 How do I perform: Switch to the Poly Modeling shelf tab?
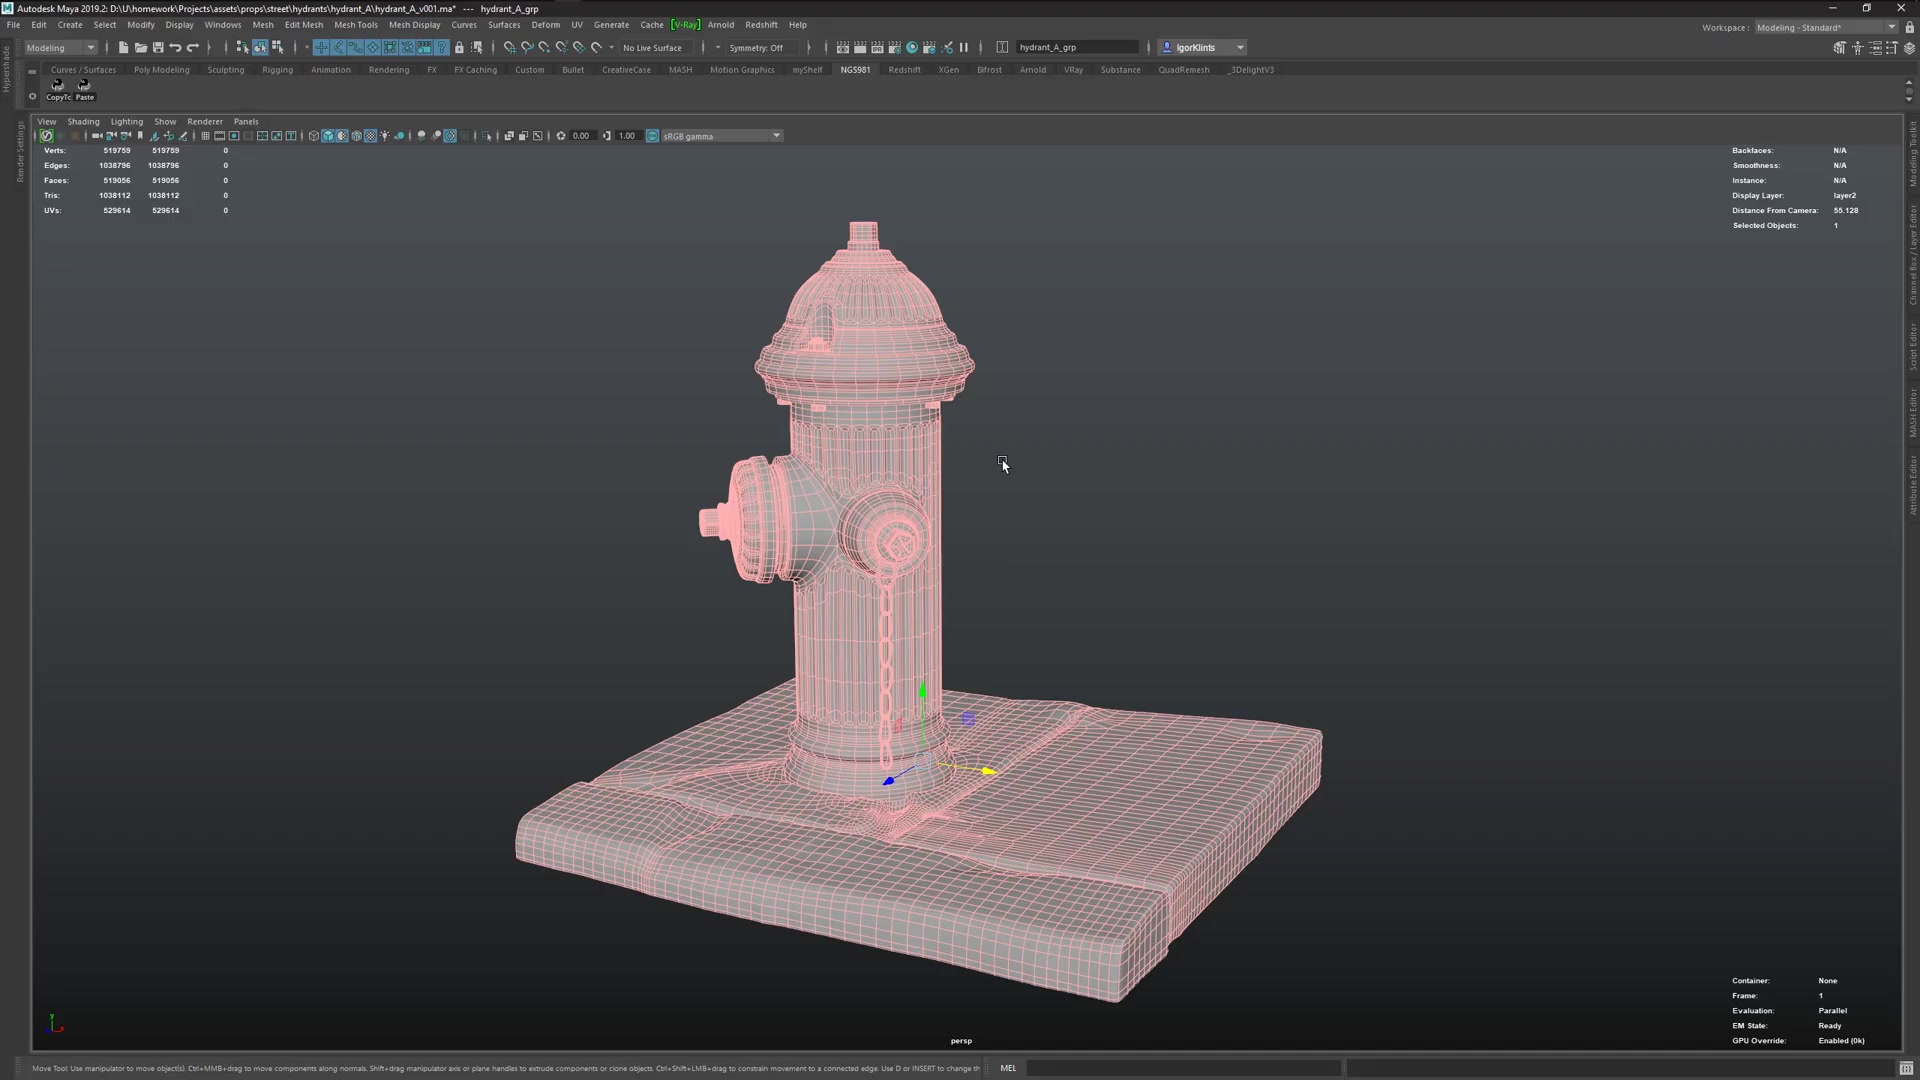coord(161,69)
